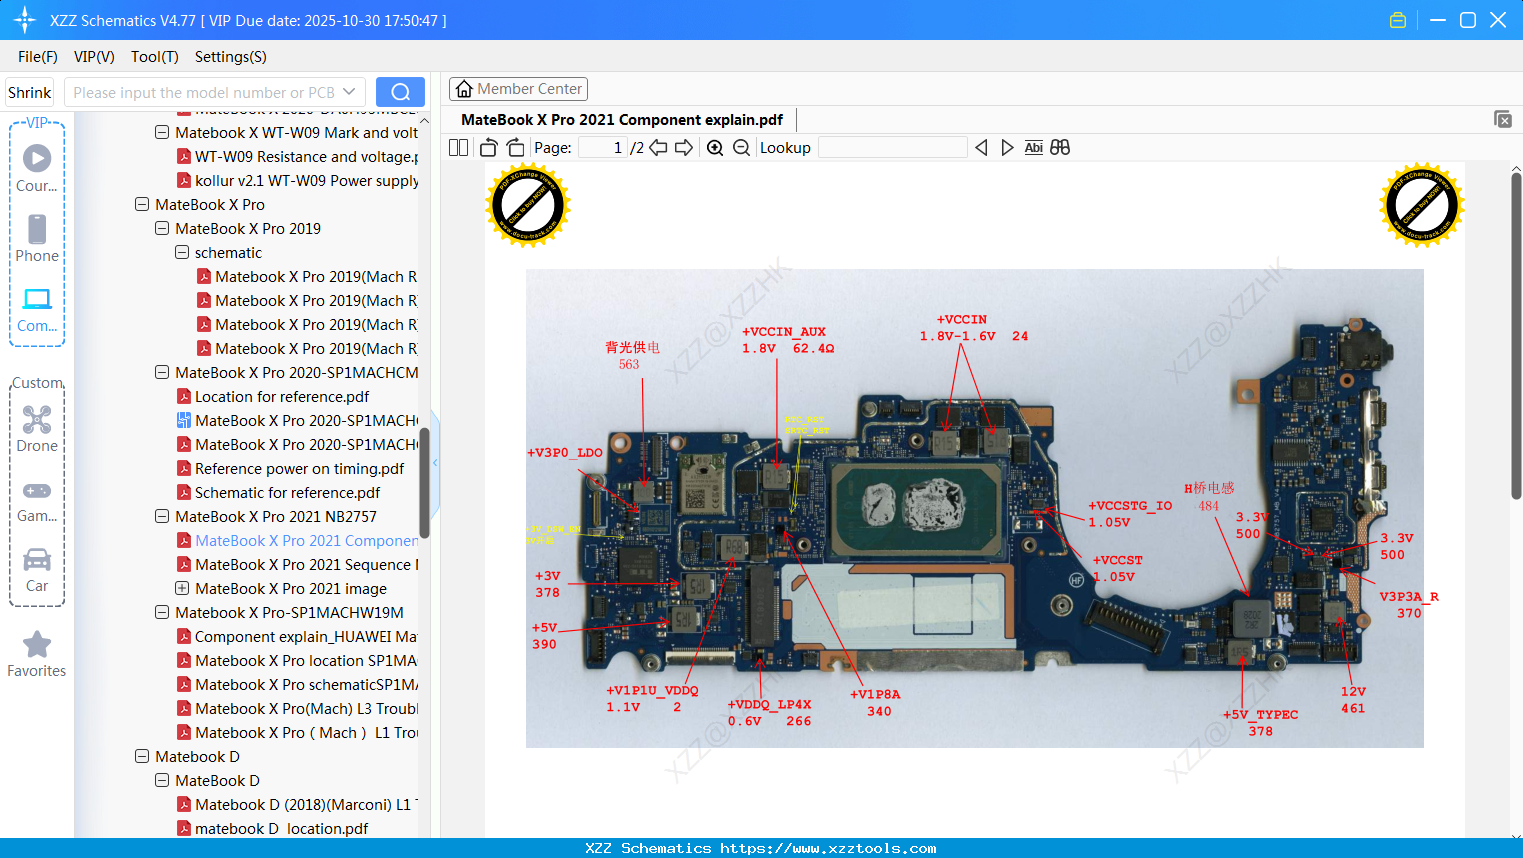Image resolution: width=1523 pixels, height=858 pixels.
Task: Zoom in on the PDF
Action: [715, 148]
